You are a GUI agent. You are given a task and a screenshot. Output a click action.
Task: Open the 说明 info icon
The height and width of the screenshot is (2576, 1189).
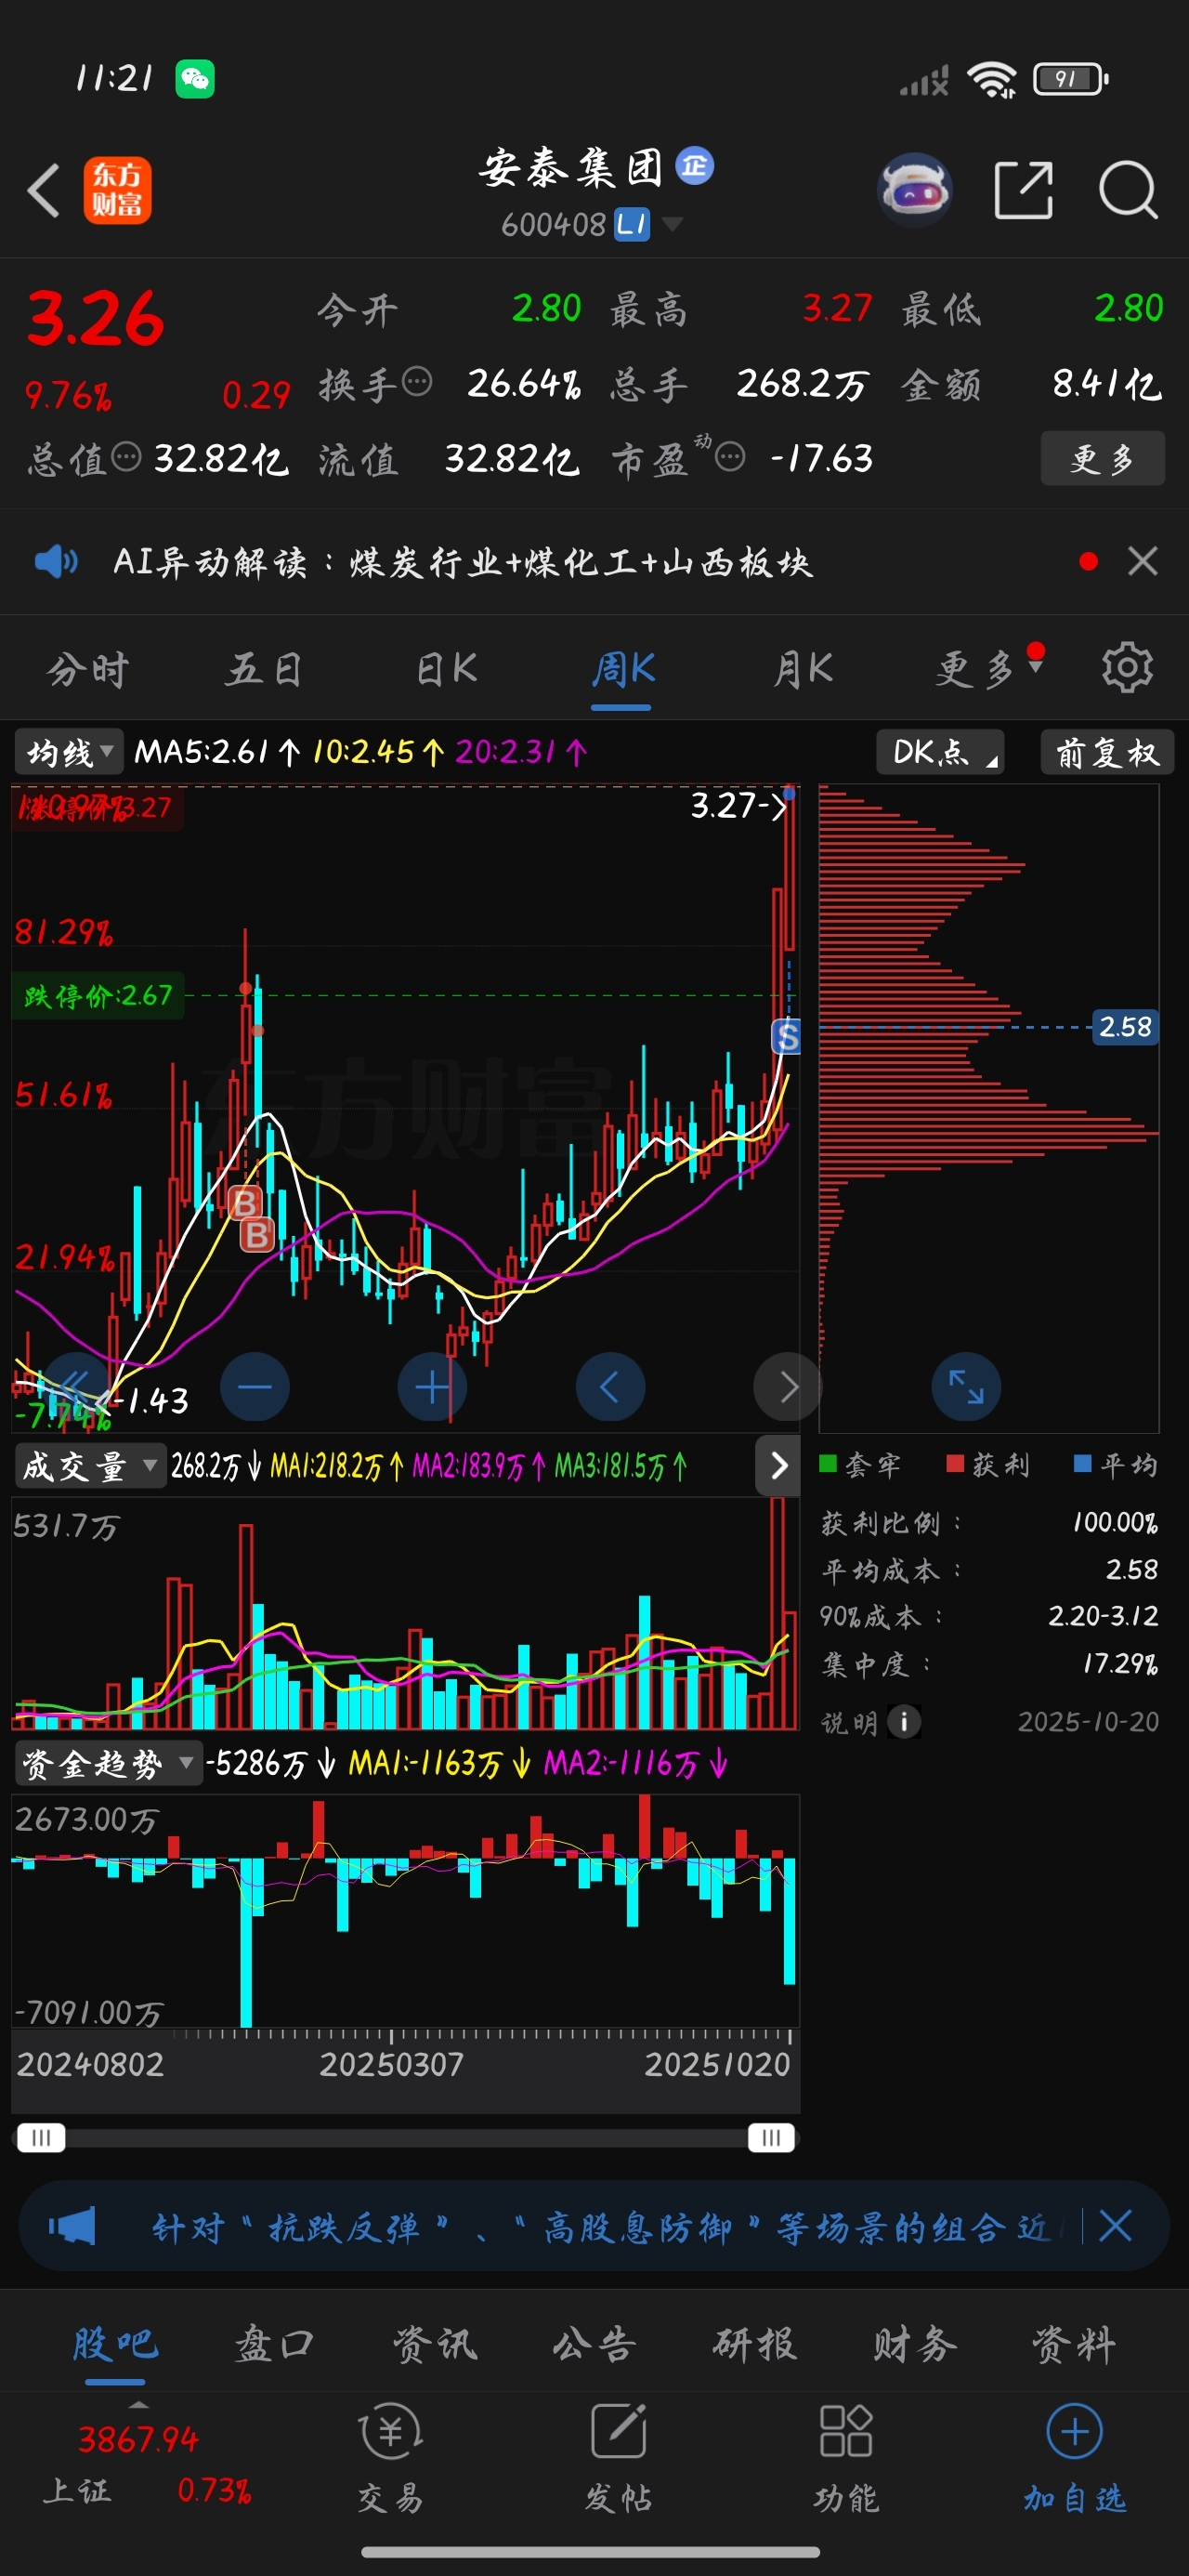(904, 1721)
